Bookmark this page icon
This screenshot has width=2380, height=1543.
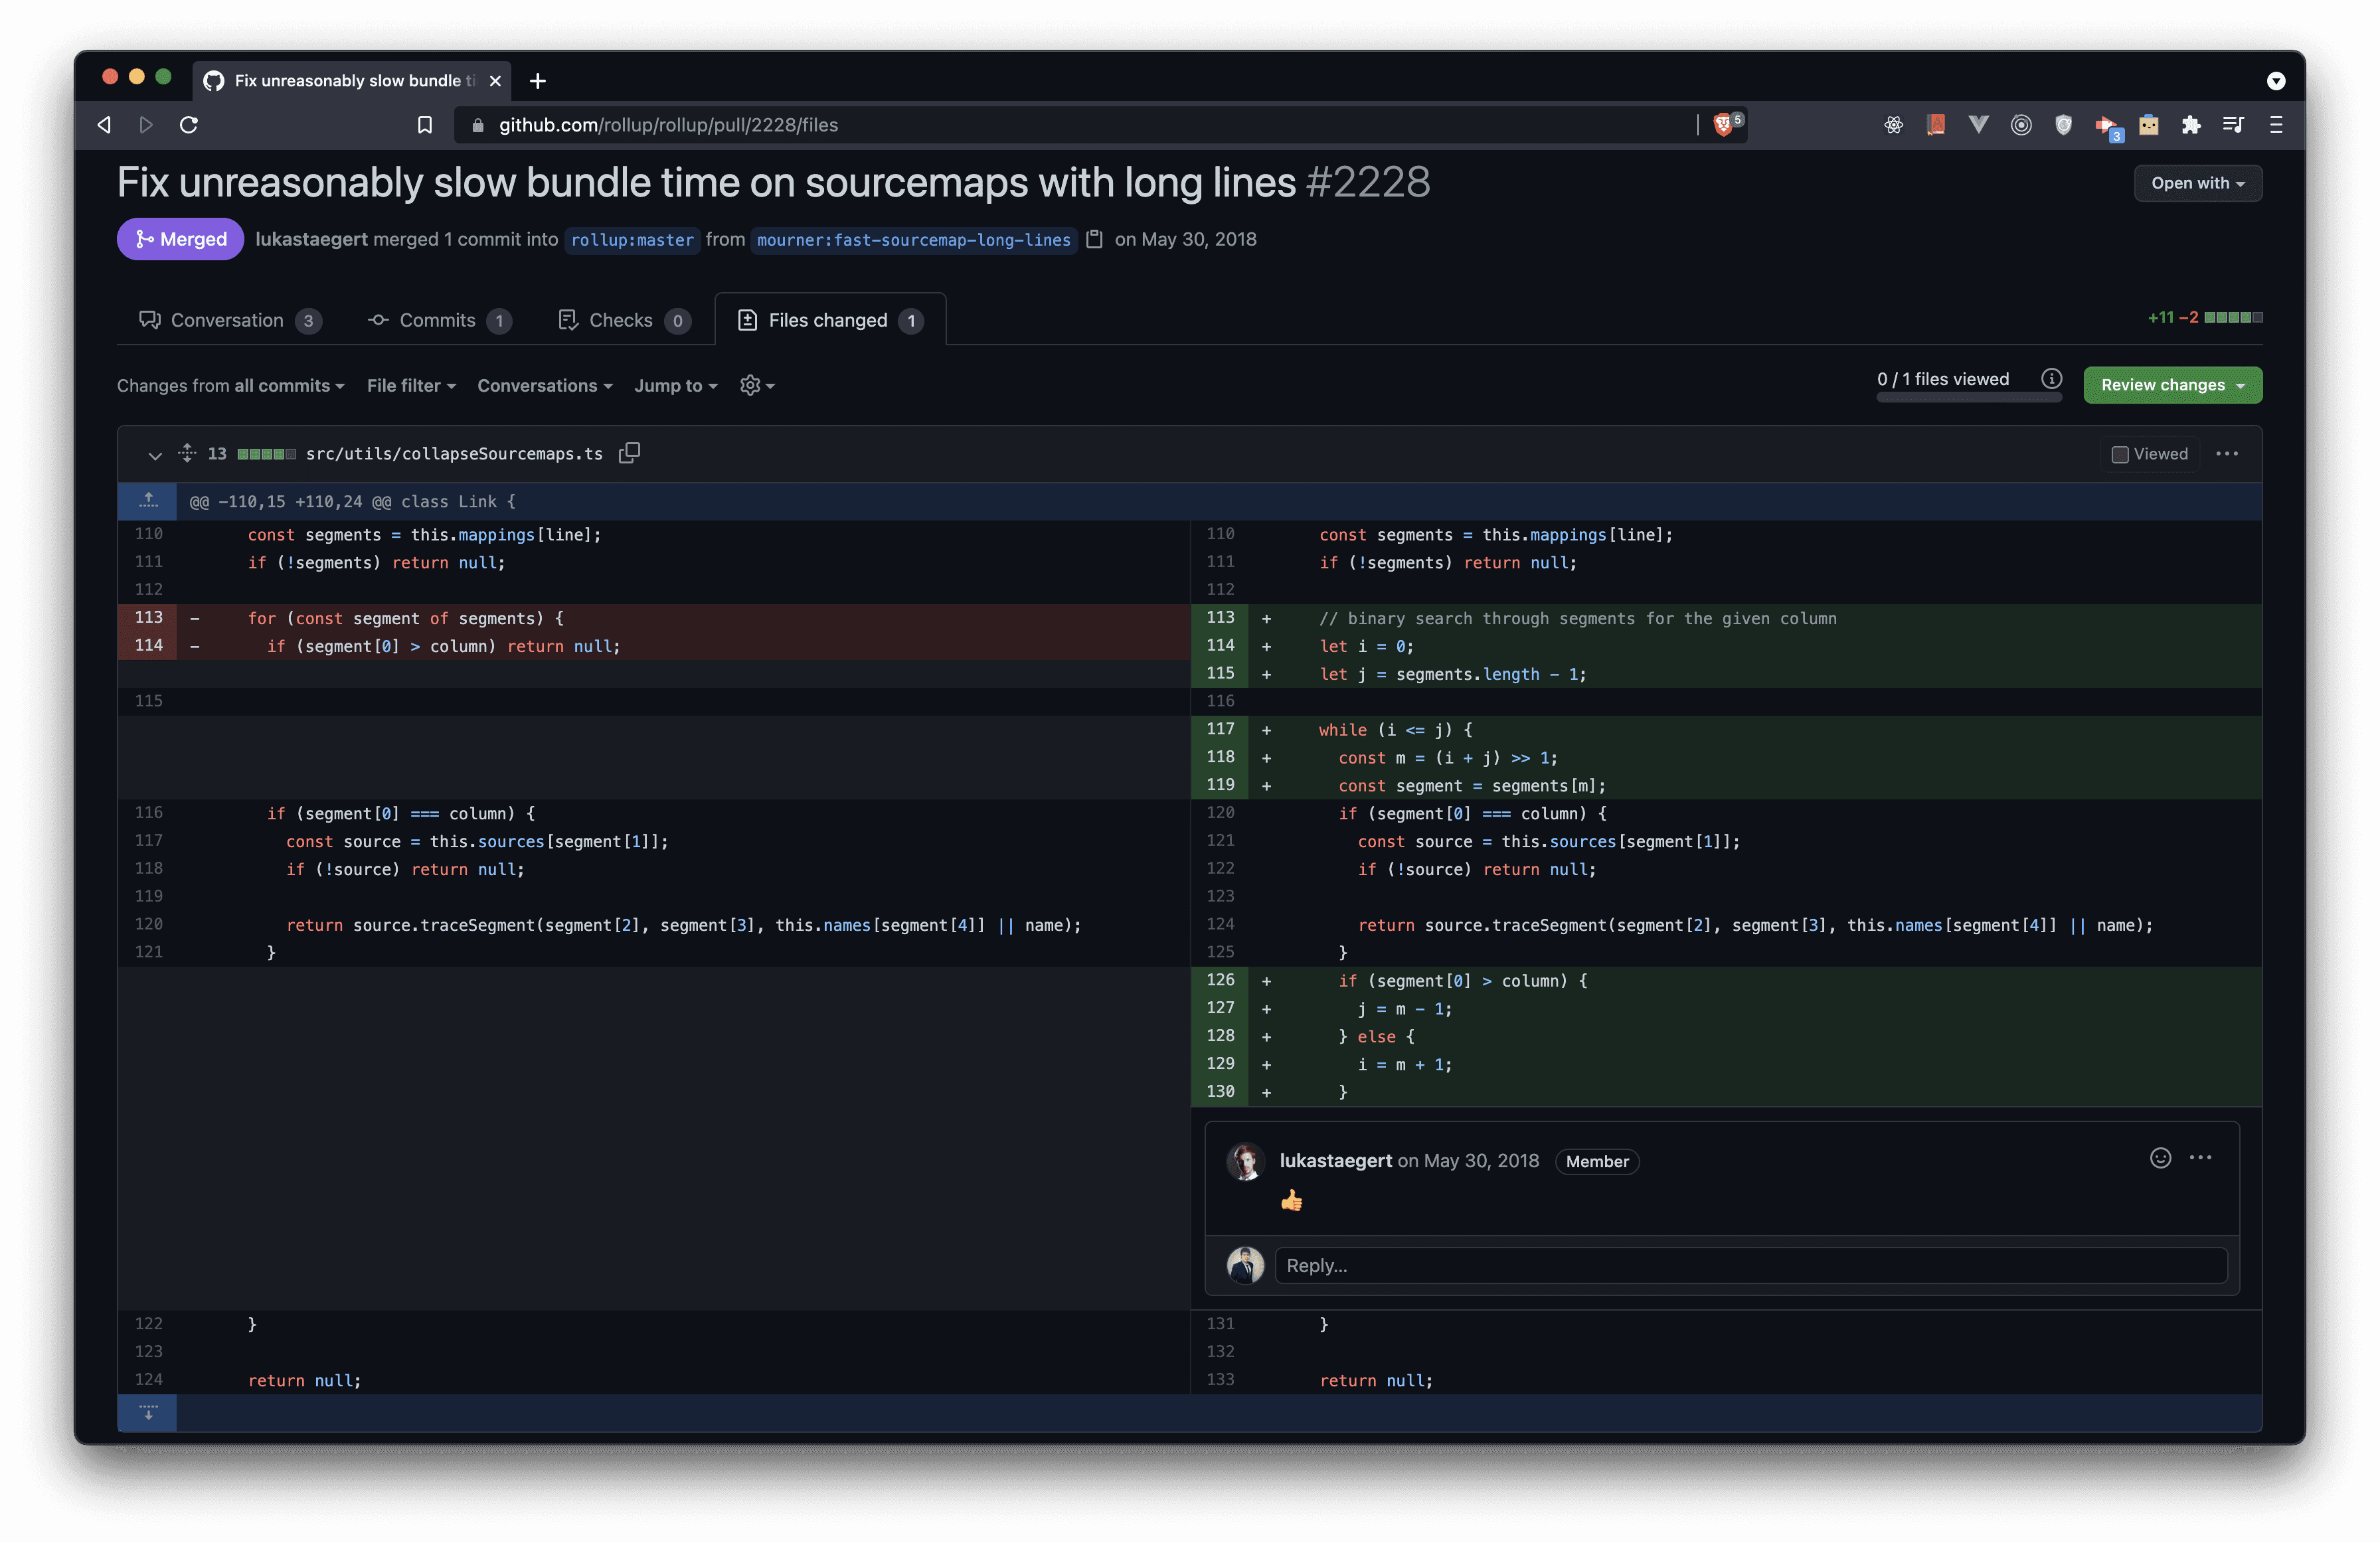[x=425, y=125]
